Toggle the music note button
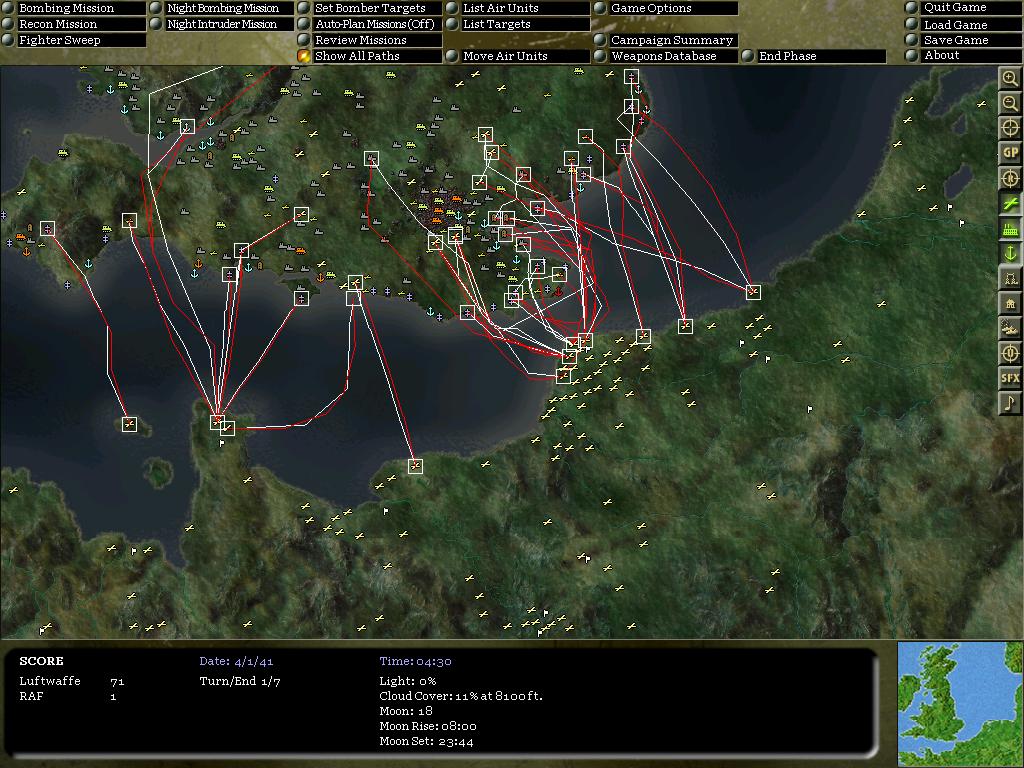This screenshot has width=1024, height=768. coord(1011,403)
